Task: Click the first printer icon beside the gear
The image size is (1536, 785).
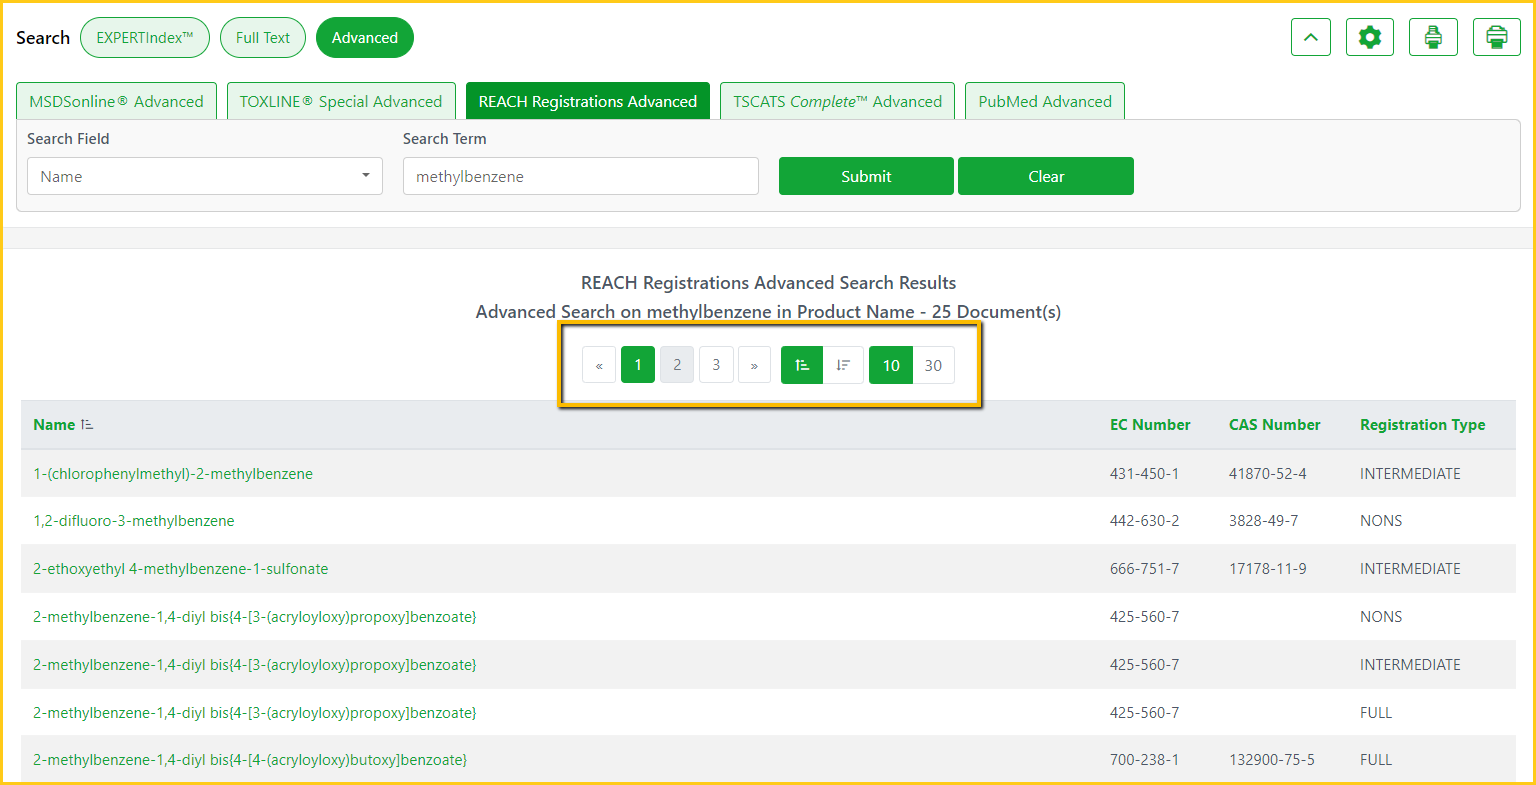Action: (x=1433, y=38)
